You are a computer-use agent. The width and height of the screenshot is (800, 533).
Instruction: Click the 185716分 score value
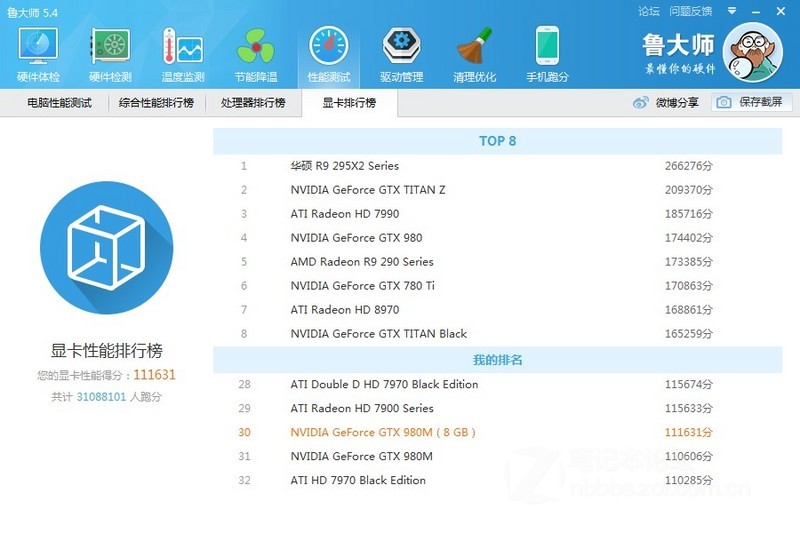pos(688,214)
